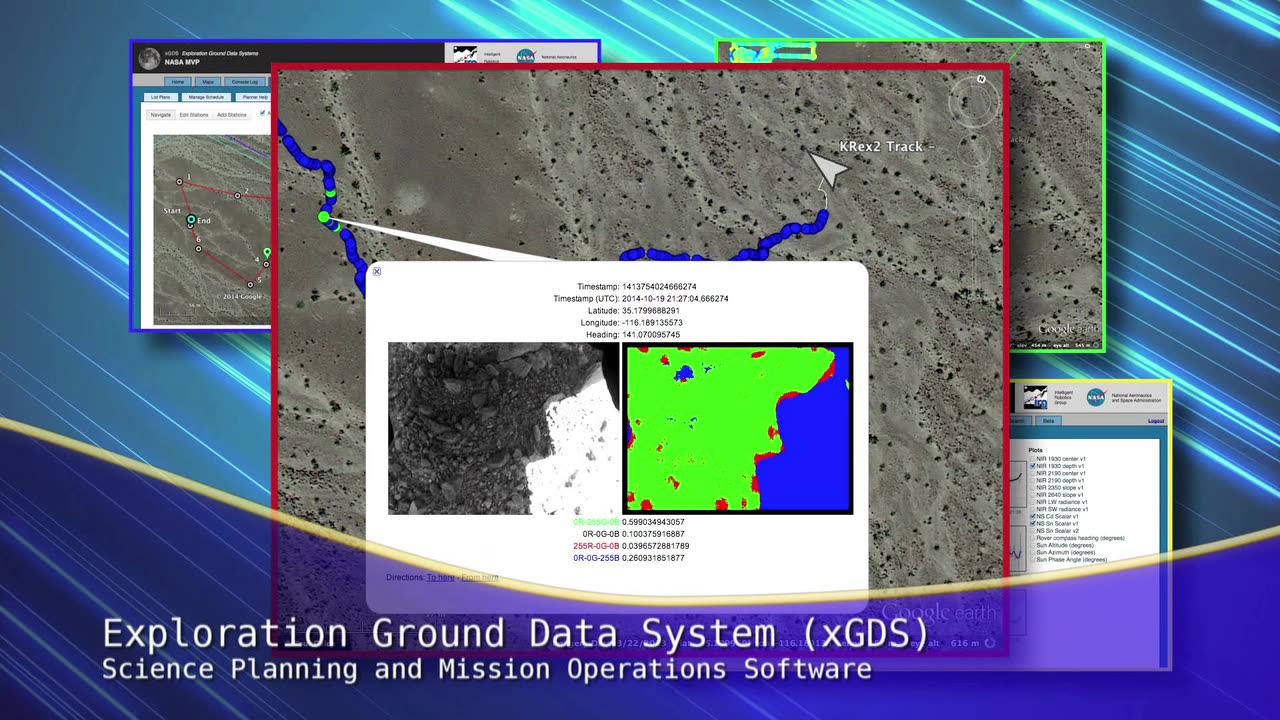1280x720 pixels.
Task: Enable NS Sn Scalar v2 plot
Action: [1032, 531]
